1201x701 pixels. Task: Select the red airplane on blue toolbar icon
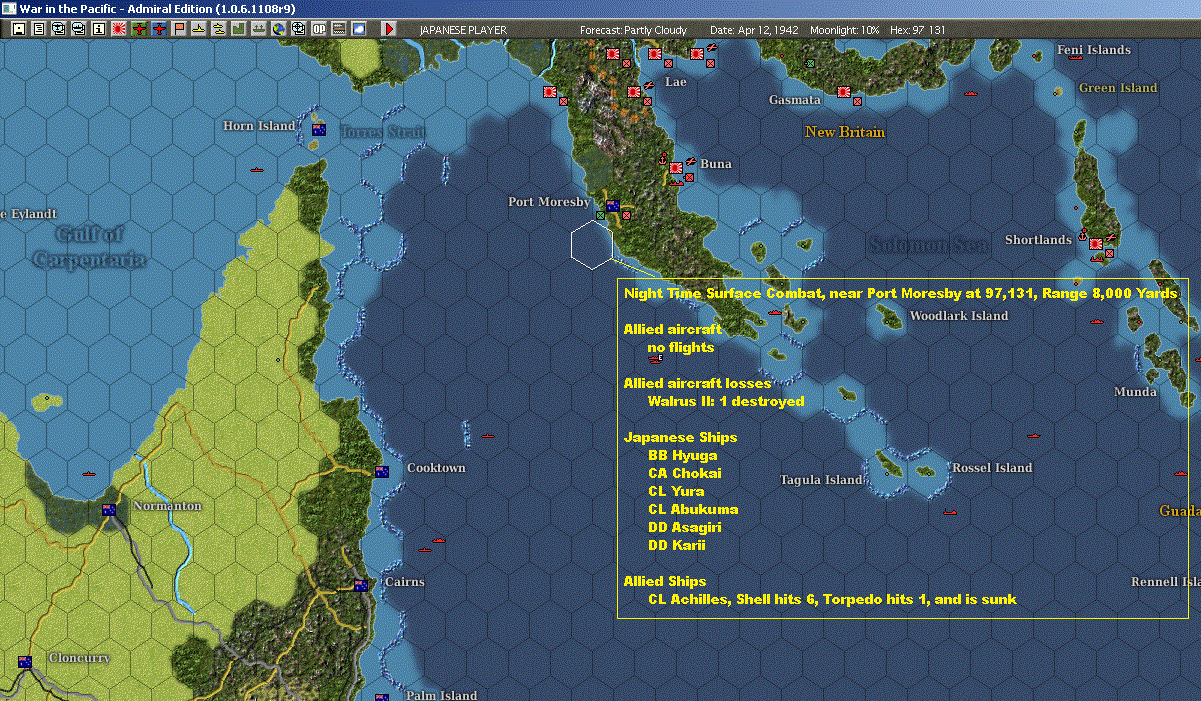(x=159, y=29)
